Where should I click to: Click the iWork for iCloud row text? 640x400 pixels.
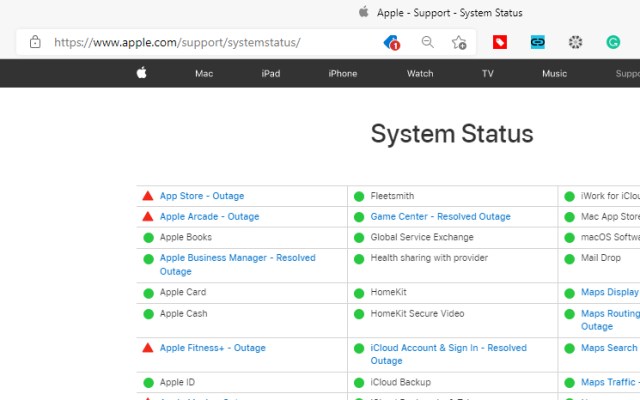[610, 196]
